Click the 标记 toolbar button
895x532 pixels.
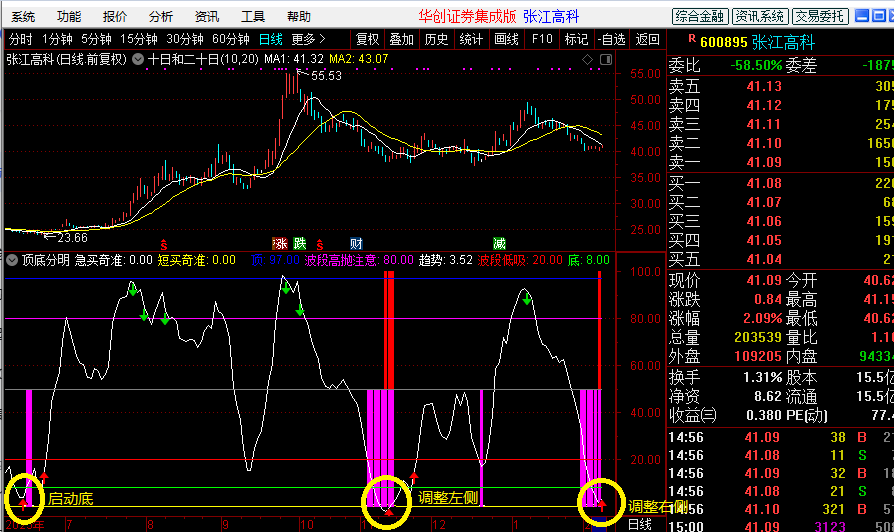576,39
